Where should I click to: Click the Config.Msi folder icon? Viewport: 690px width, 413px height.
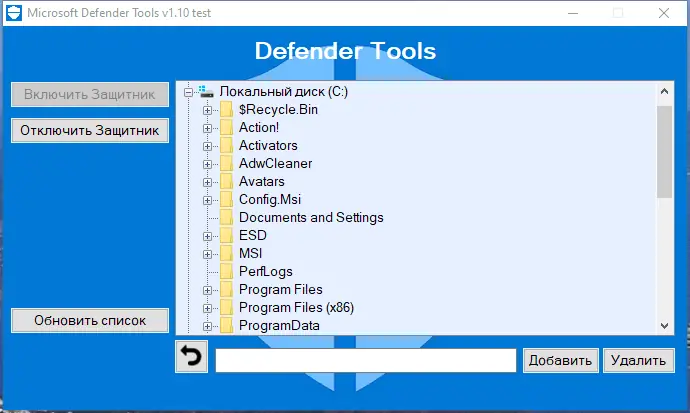[227, 200]
